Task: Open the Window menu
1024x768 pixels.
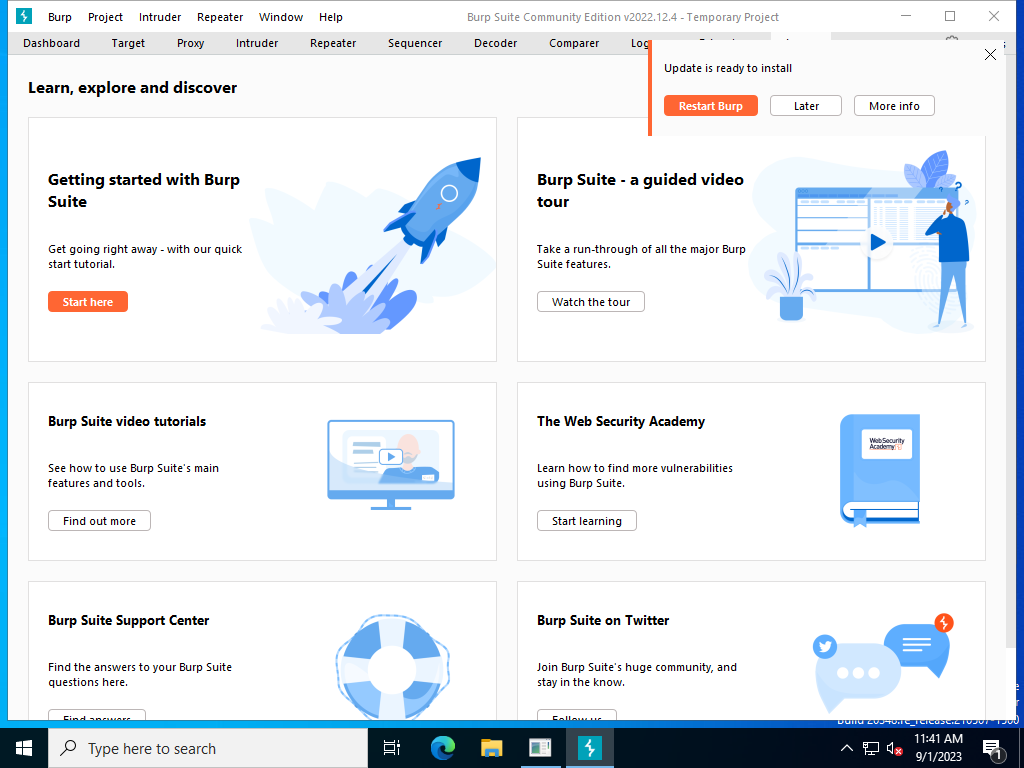Action: click(x=281, y=17)
